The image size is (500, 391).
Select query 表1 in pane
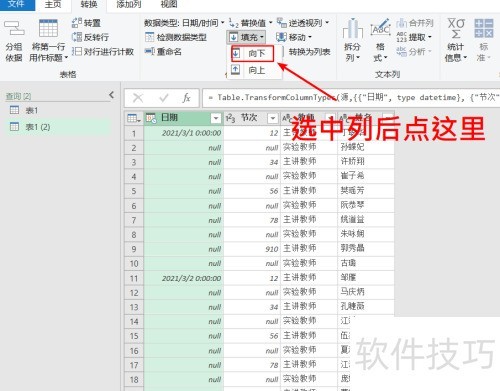point(58,110)
